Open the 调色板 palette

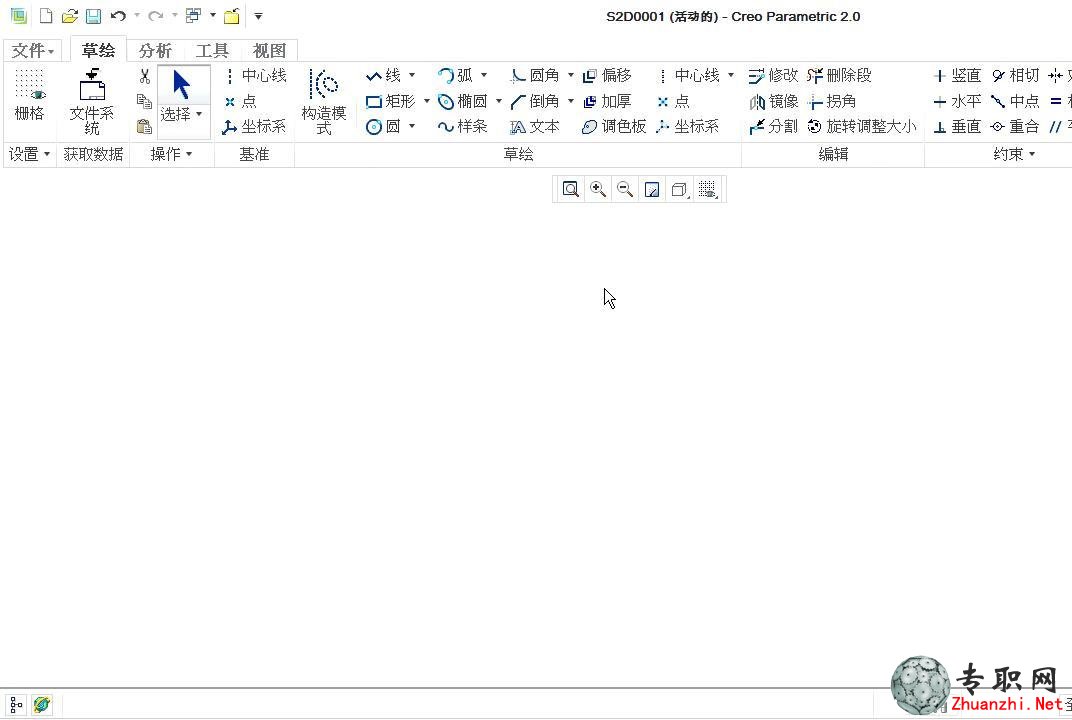click(x=614, y=126)
